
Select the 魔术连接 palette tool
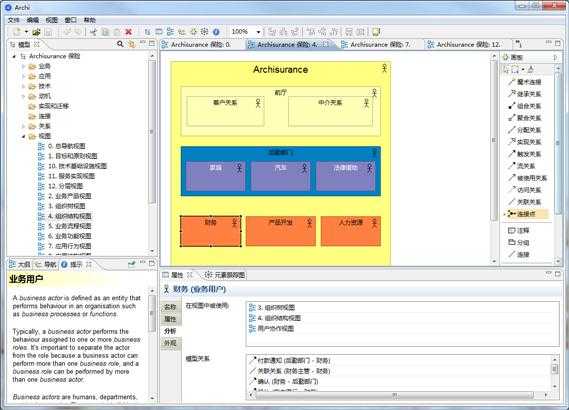click(525, 82)
